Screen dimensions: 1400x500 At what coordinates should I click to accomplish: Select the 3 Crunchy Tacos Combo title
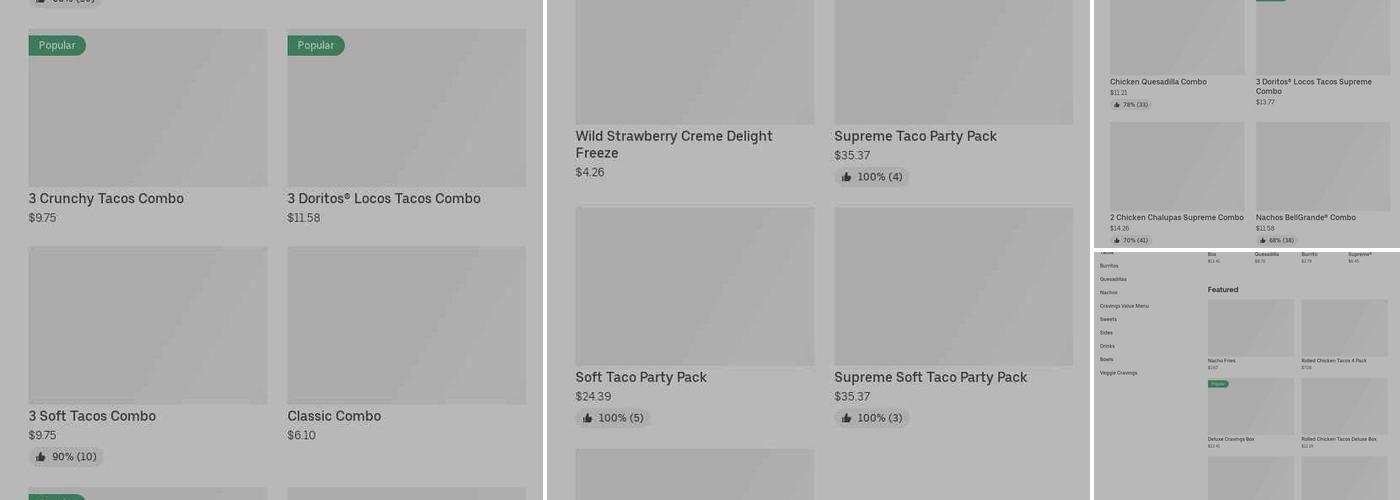click(106, 199)
